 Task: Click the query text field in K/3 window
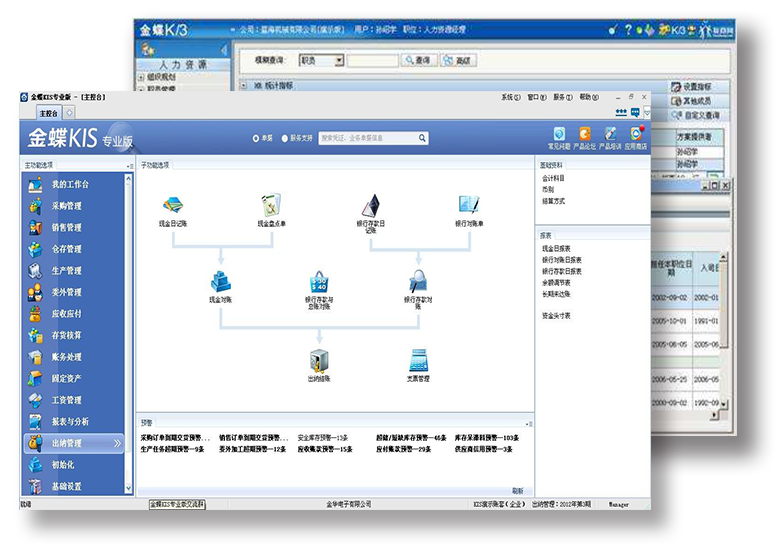click(x=373, y=60)
